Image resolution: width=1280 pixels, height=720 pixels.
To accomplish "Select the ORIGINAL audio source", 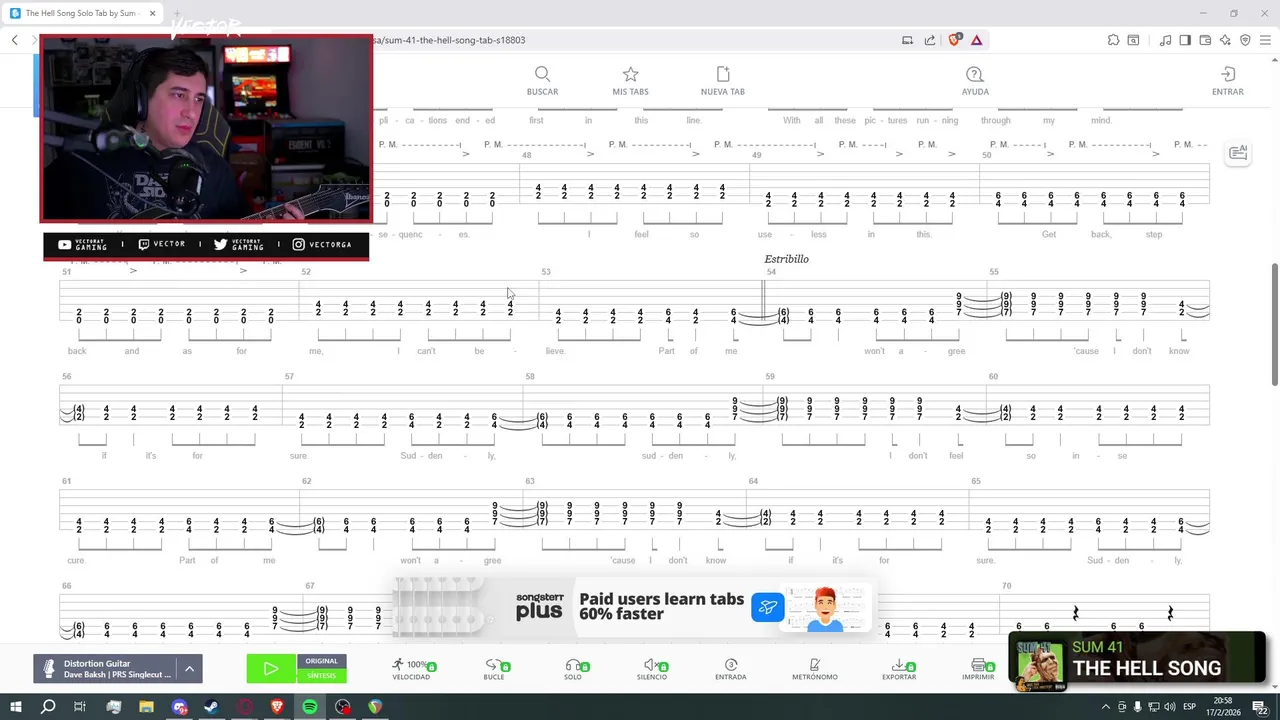I will click(x=321, y=661).
